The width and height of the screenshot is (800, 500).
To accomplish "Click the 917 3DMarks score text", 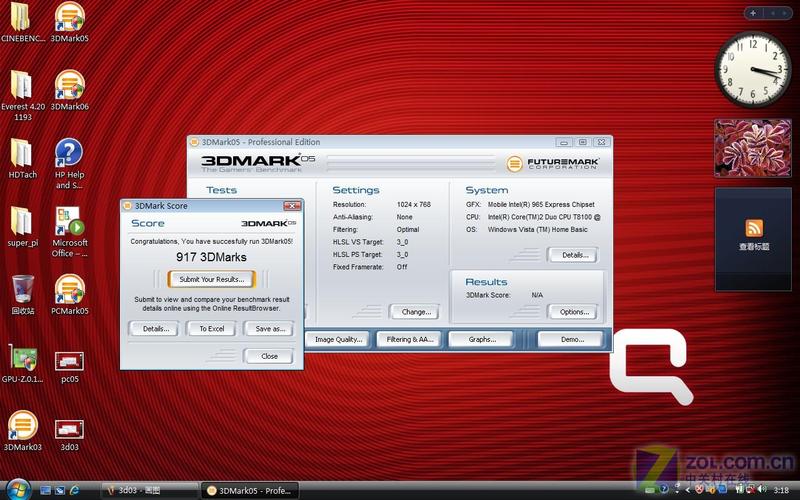I will click(x=211, y=257).
